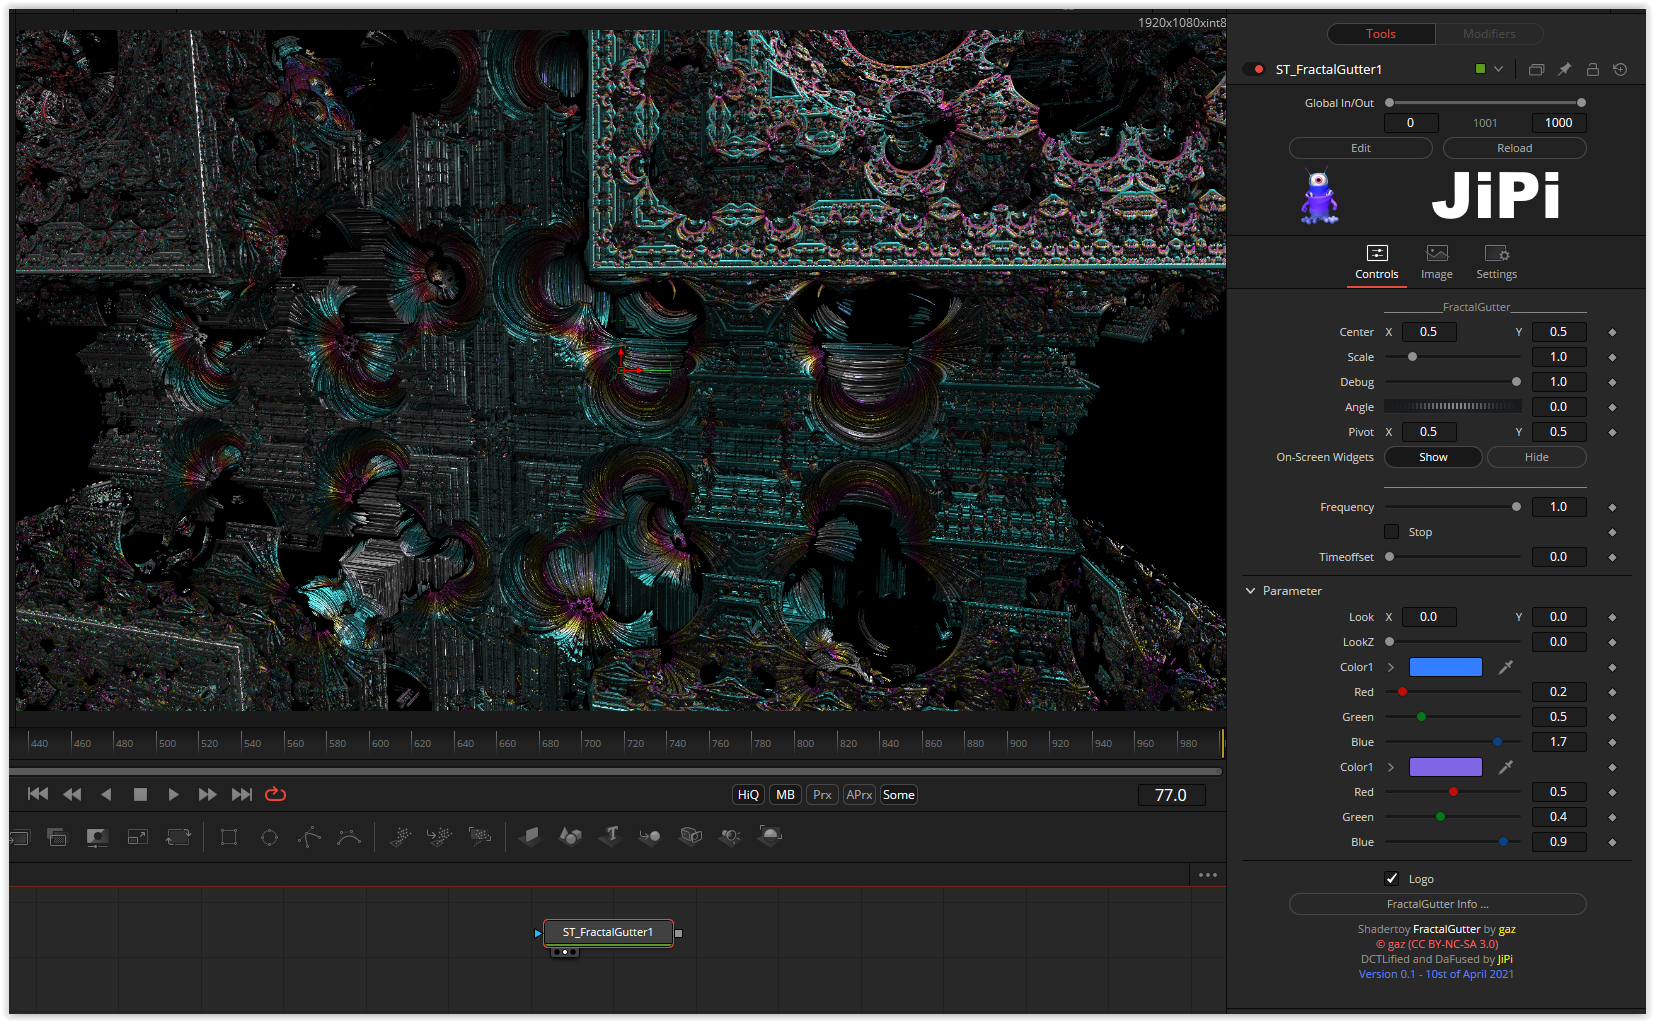Screen dimensions: 1654x1022
Task: Toggle HiQ high quality mode
Action: pos(748,795)
